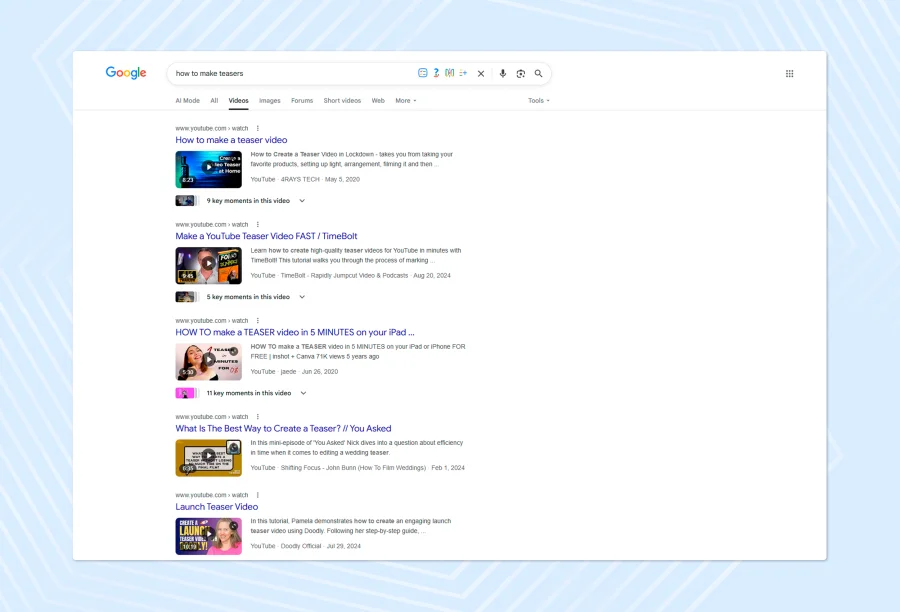Open "What Is The Best Way to Create a Teaser" link
This screenshot has width=900, height=612.
pyautogui.click(x=283, y=429)
